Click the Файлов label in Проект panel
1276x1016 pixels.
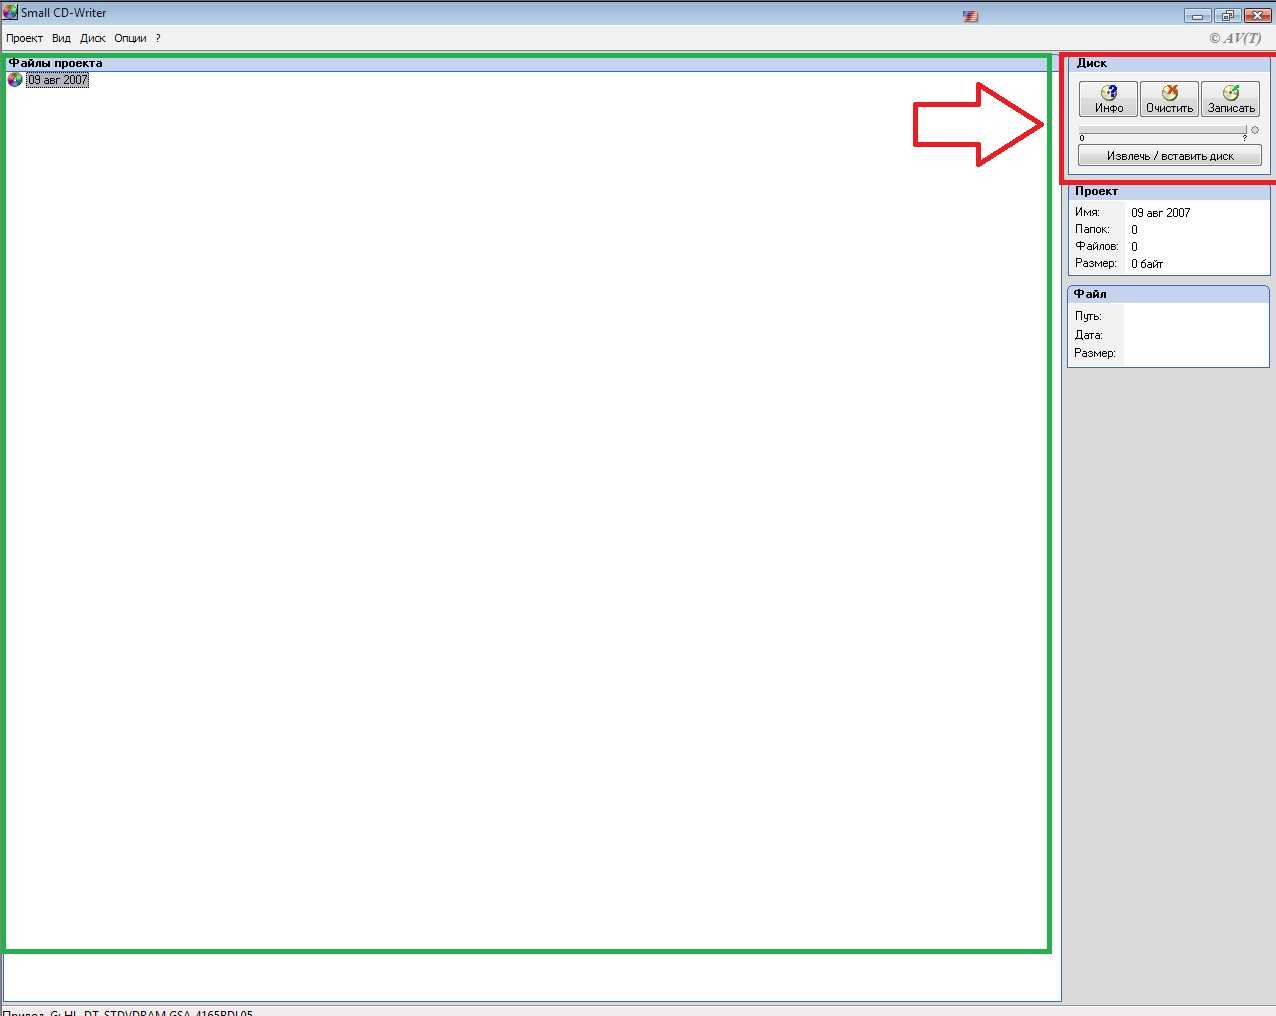click(x=1096, y=246)
